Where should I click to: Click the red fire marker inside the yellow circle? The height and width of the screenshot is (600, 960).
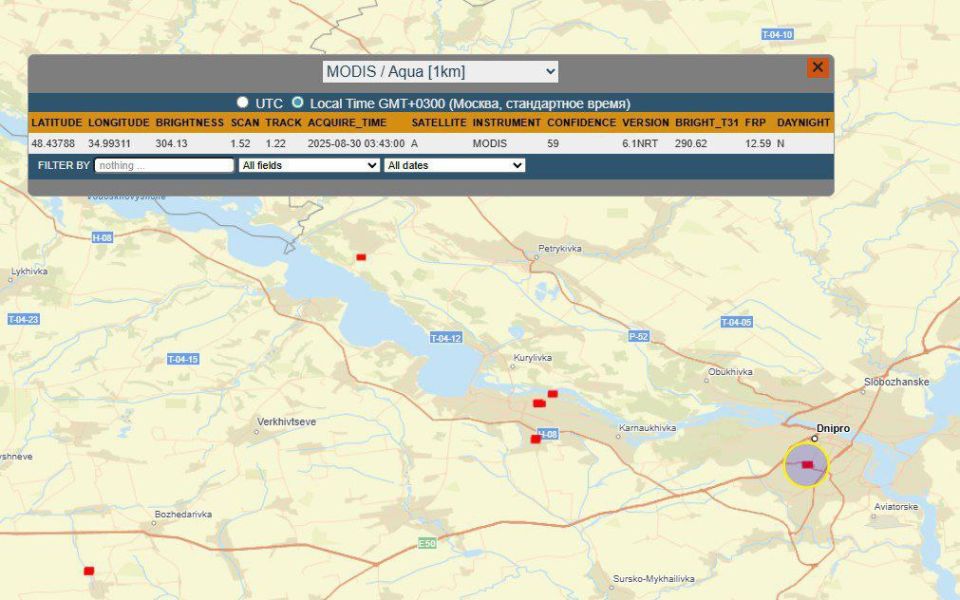coord(807,465)
